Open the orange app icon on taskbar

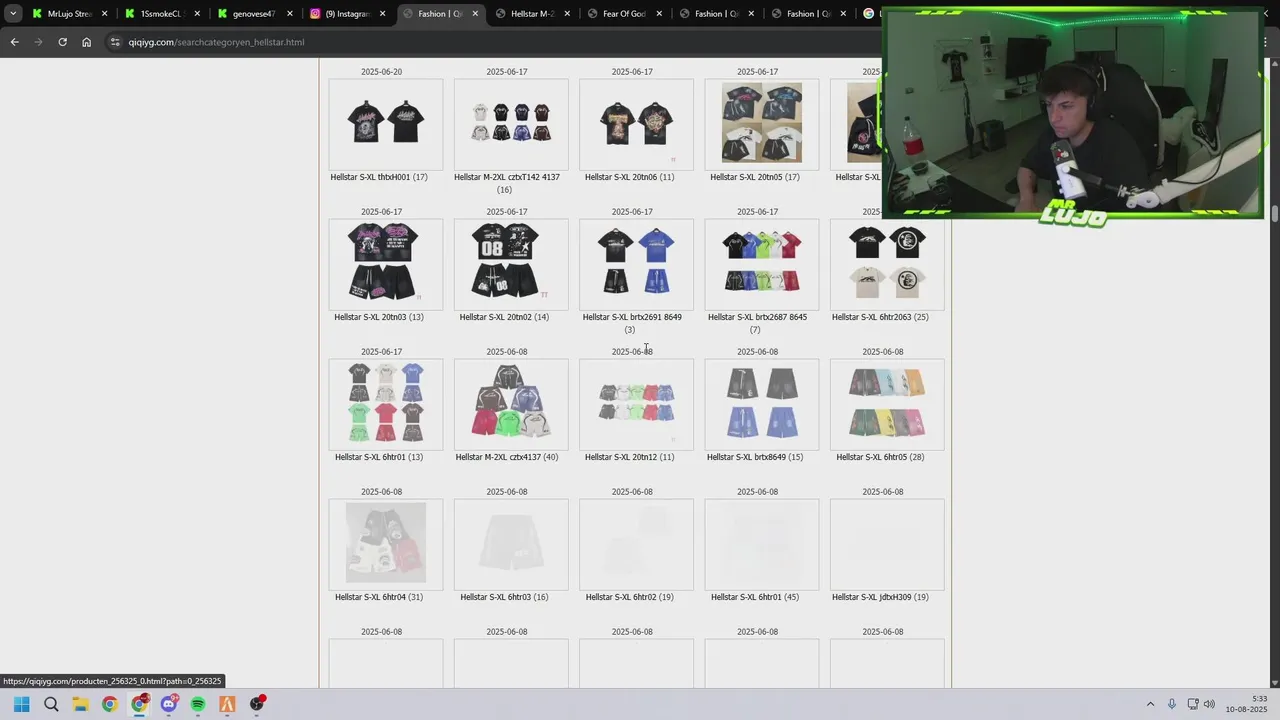(227, 704)
